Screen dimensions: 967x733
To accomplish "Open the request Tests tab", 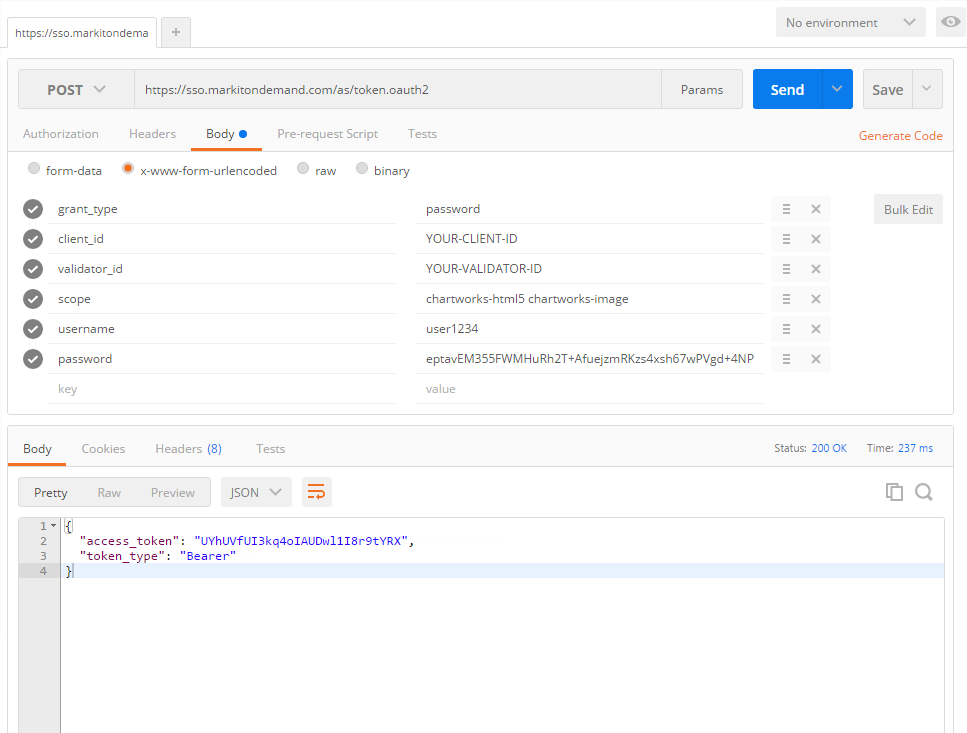I will 422,134.
